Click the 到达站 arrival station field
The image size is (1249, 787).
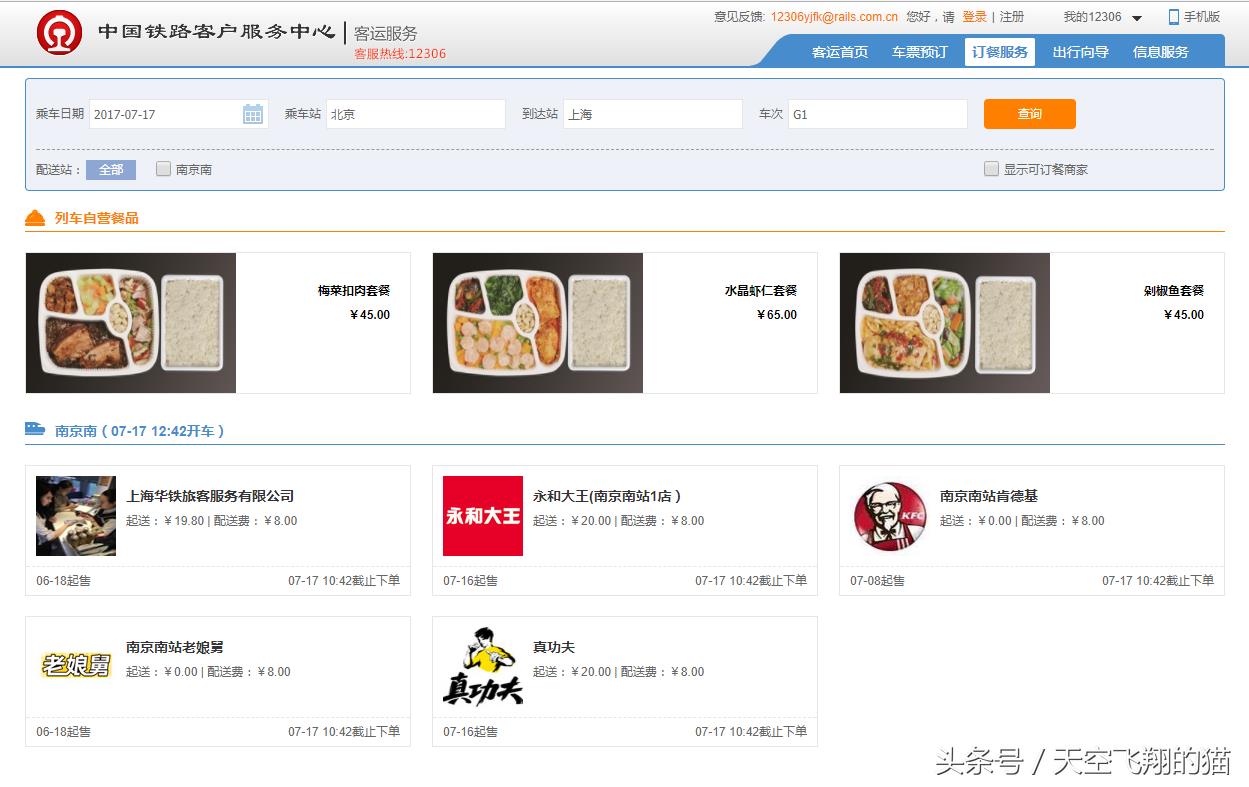[x=652, y=114]
